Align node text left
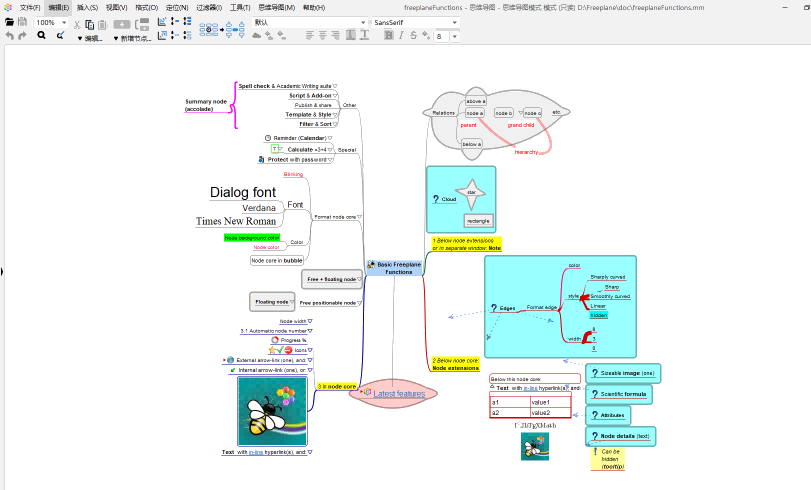 point(309,35)
